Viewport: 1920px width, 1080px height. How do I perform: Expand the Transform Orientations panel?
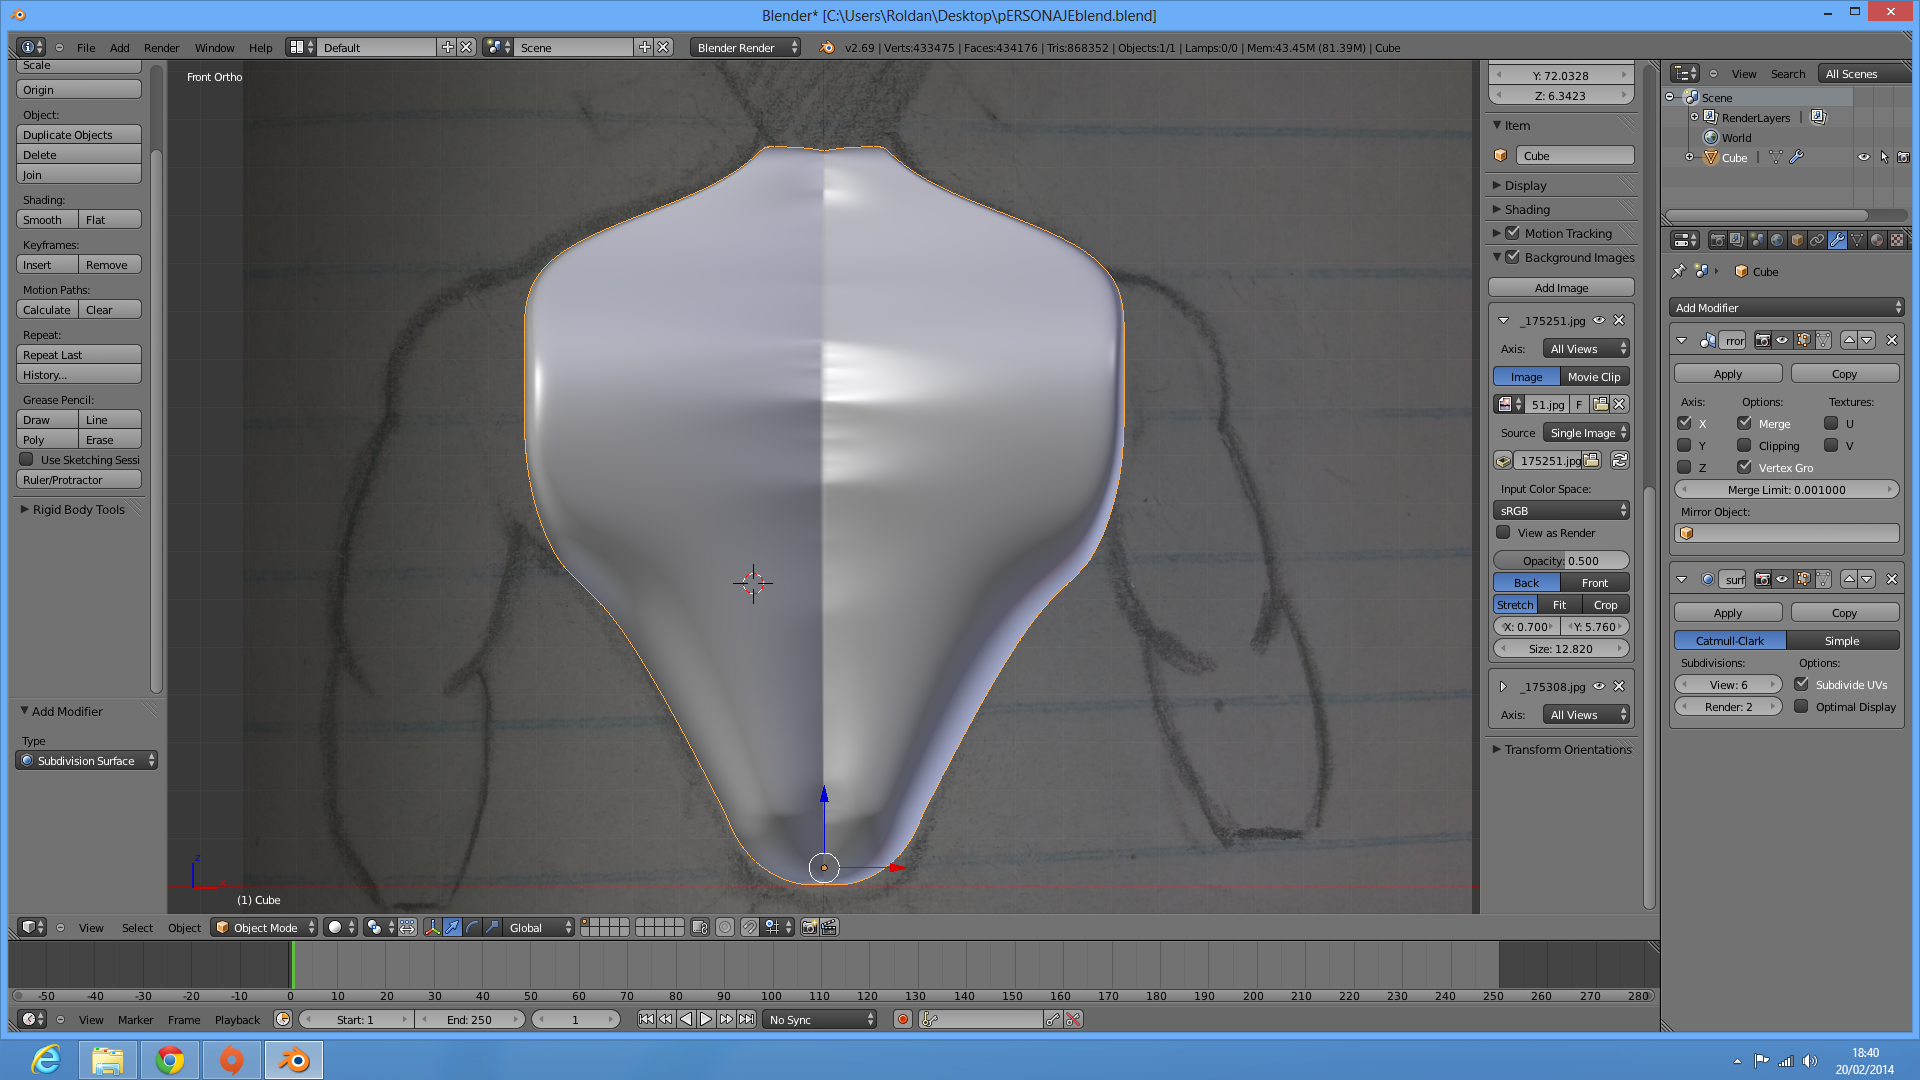click(1567, 749)
